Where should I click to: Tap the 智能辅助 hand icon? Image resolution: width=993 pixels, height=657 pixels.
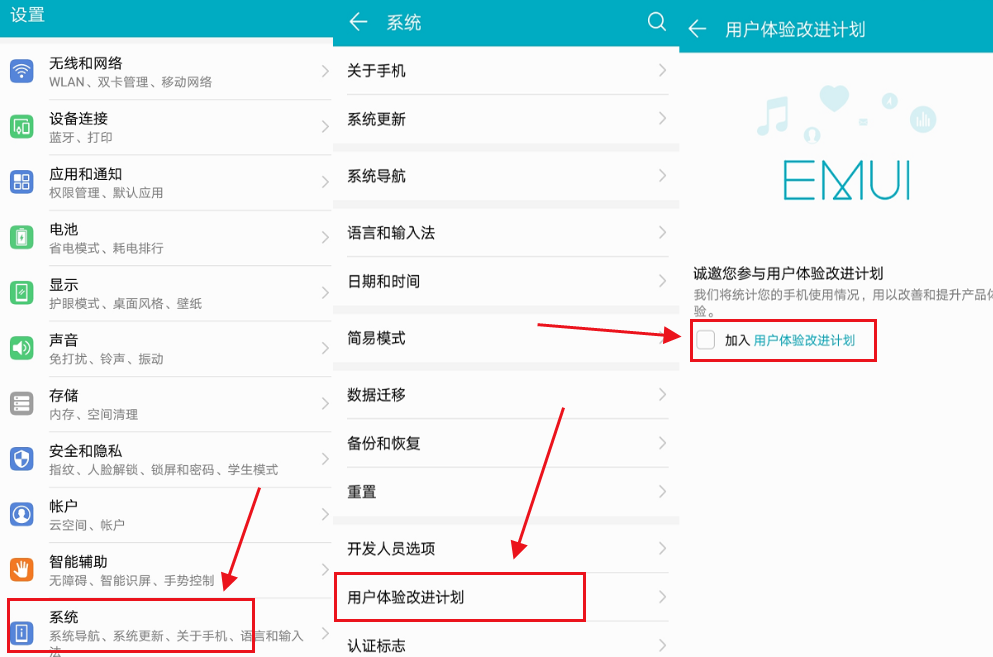tap(22, 570)
